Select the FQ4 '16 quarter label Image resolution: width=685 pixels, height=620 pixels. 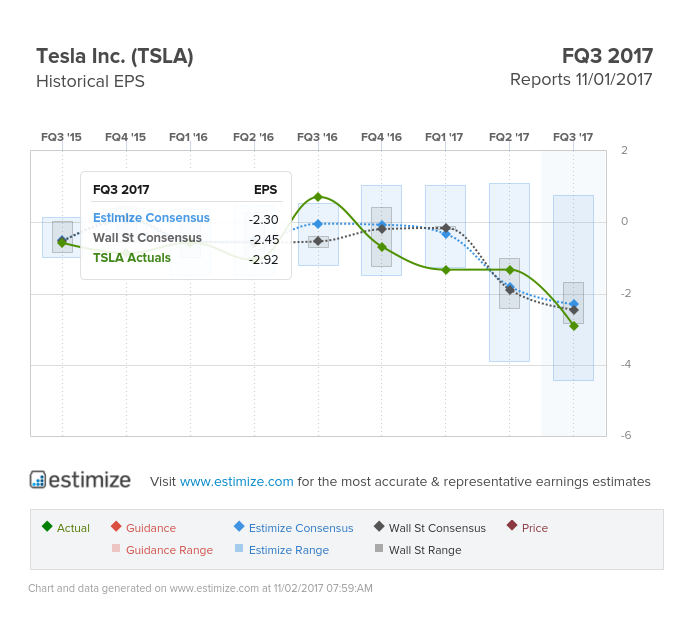[x=381, y=137]
